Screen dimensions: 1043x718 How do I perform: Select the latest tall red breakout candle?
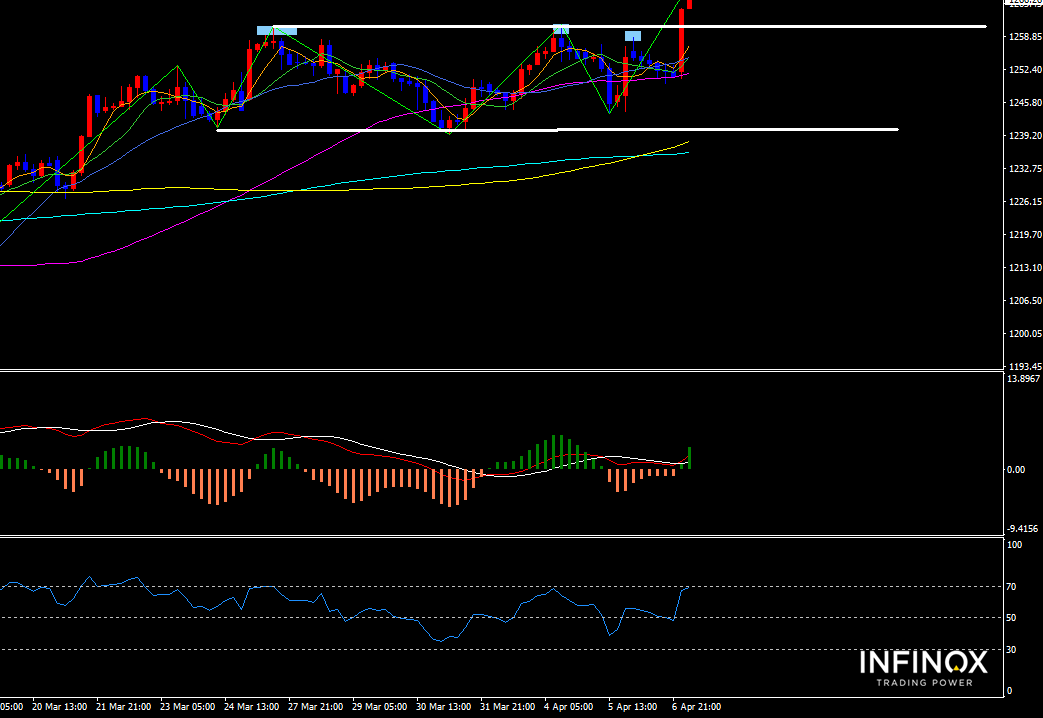click(x=681, y=38)
